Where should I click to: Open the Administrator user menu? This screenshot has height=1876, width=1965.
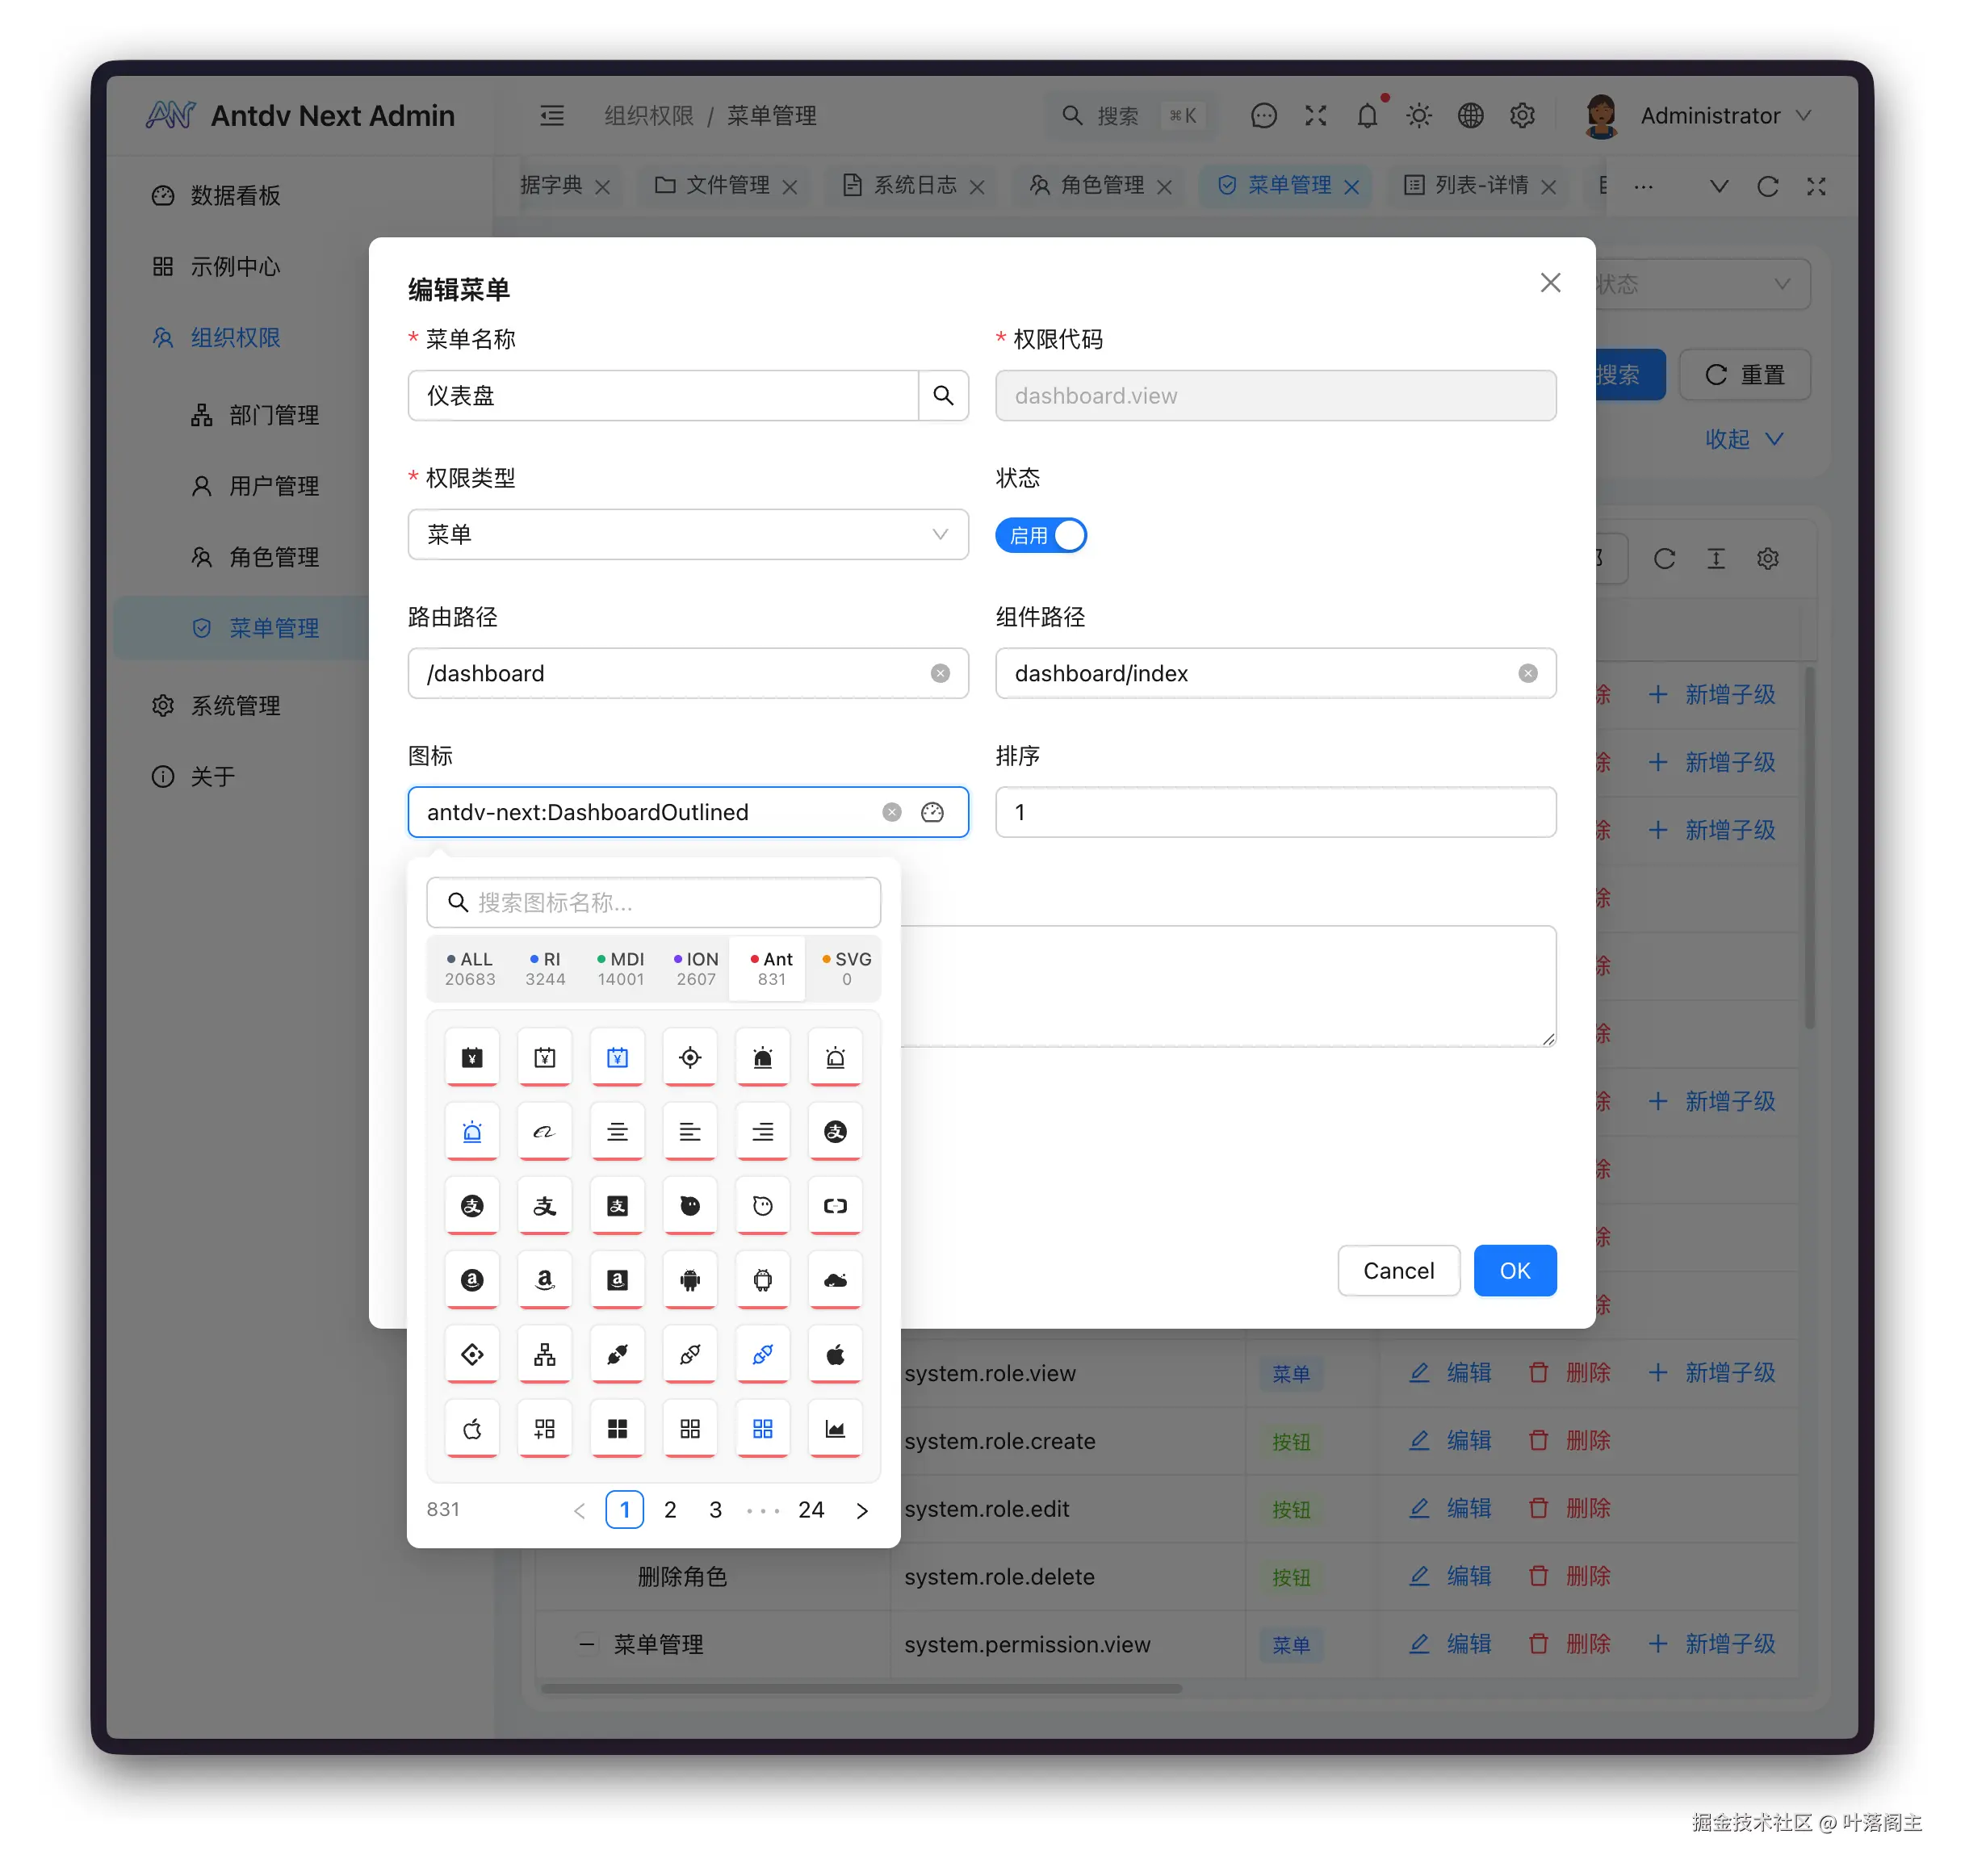[1698, 116]
